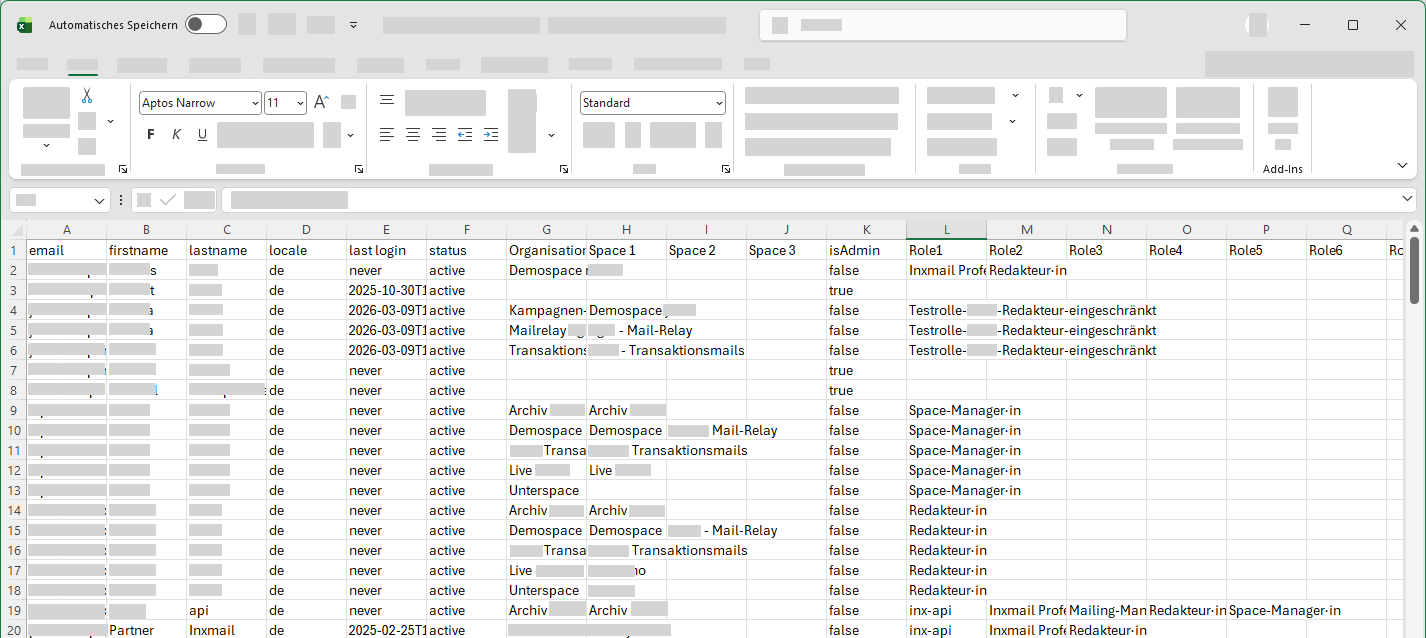Increase font size with the large A
1426x638 pixels.
point(321,102)
